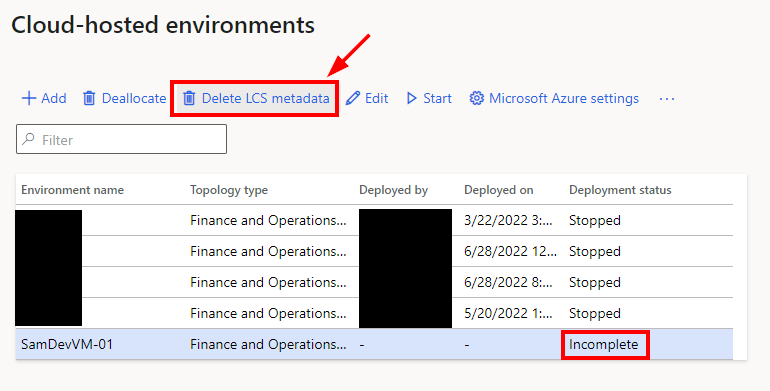This screenshot has width=770, height=391.
Task: Click the pencil icon beside Edit
Action: click(353, 98)
